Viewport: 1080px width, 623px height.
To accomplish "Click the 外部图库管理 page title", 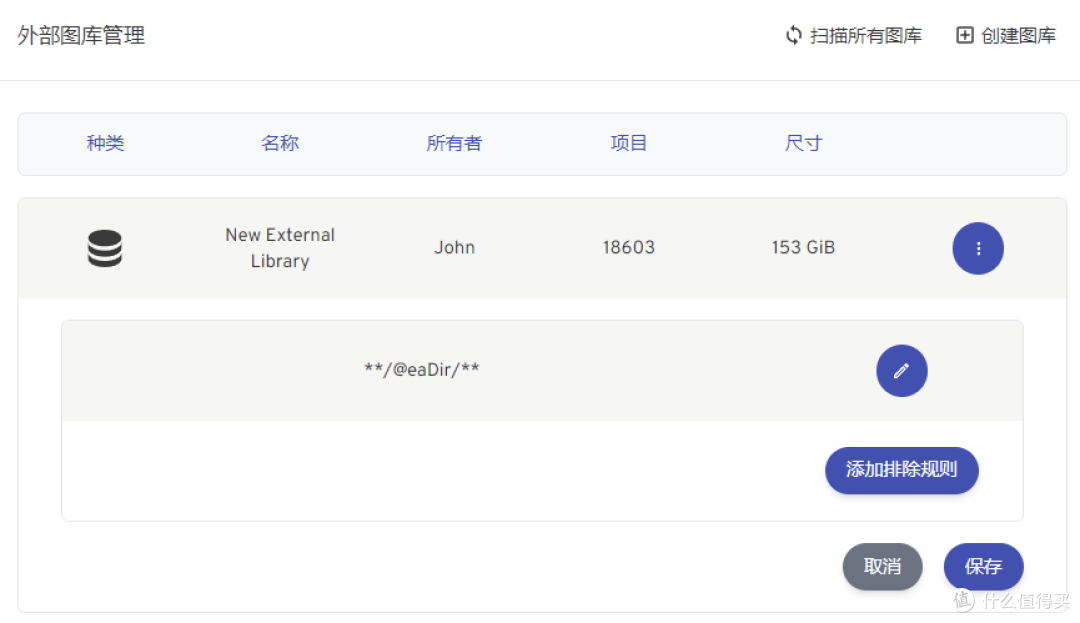I will click(81, 36).
